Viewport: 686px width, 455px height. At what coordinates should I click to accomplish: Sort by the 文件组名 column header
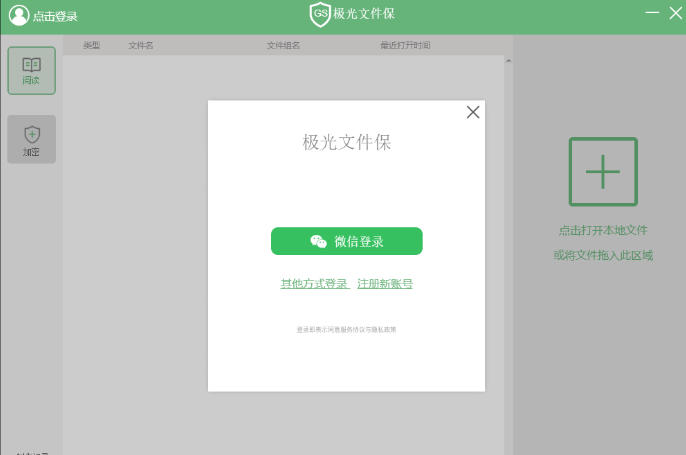click(283, 45)
